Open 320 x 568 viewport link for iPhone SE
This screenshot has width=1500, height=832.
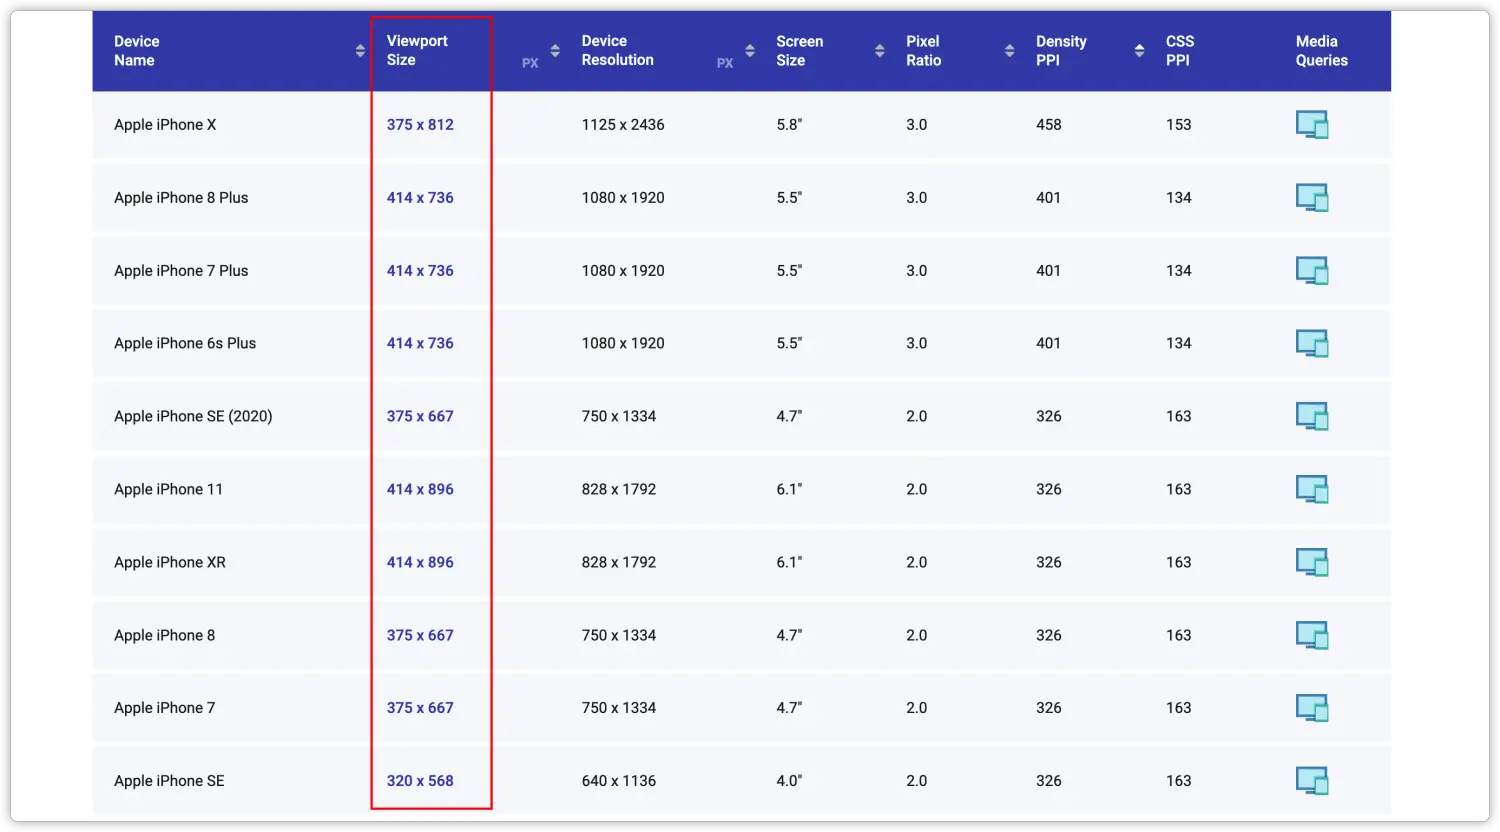pos(420,781)
